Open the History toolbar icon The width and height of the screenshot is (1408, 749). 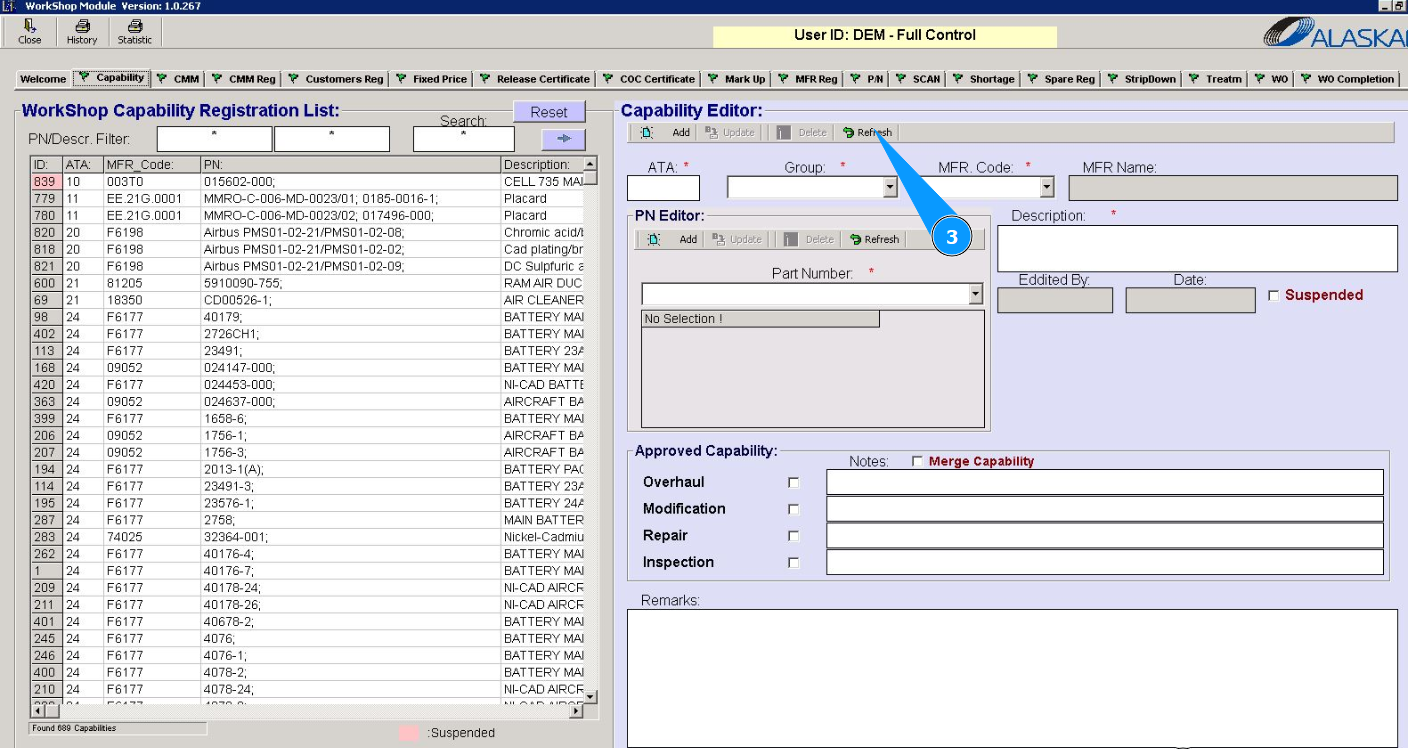click(x=82, y=32)
